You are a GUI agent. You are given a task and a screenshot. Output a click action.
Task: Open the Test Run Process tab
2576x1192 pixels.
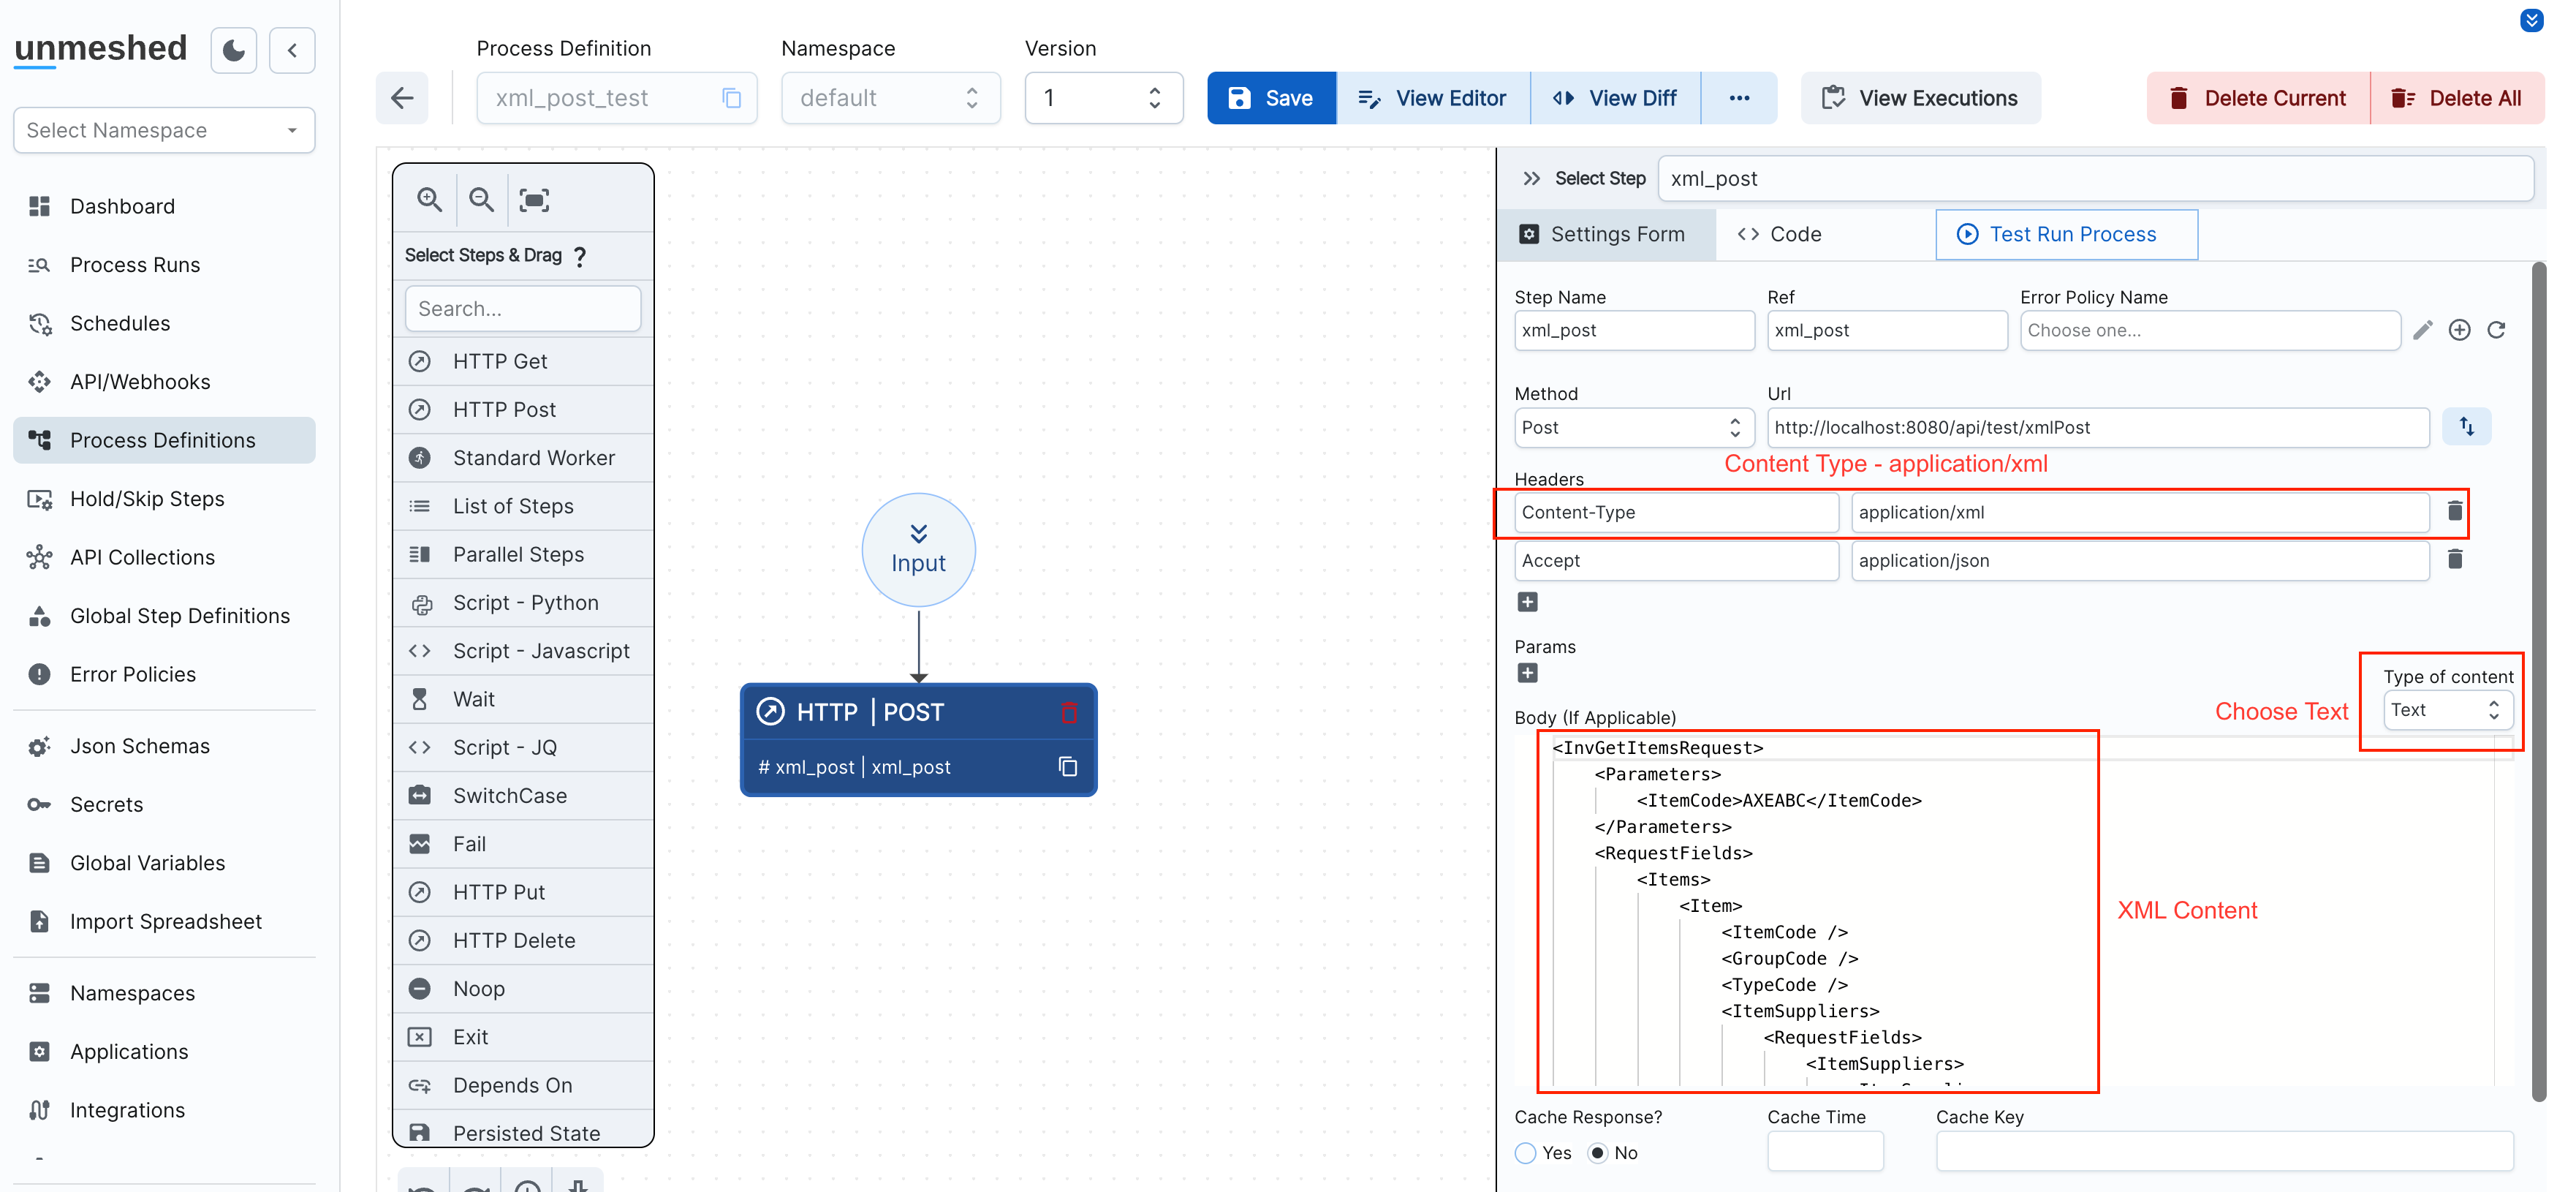click(x=2066, y=234)
